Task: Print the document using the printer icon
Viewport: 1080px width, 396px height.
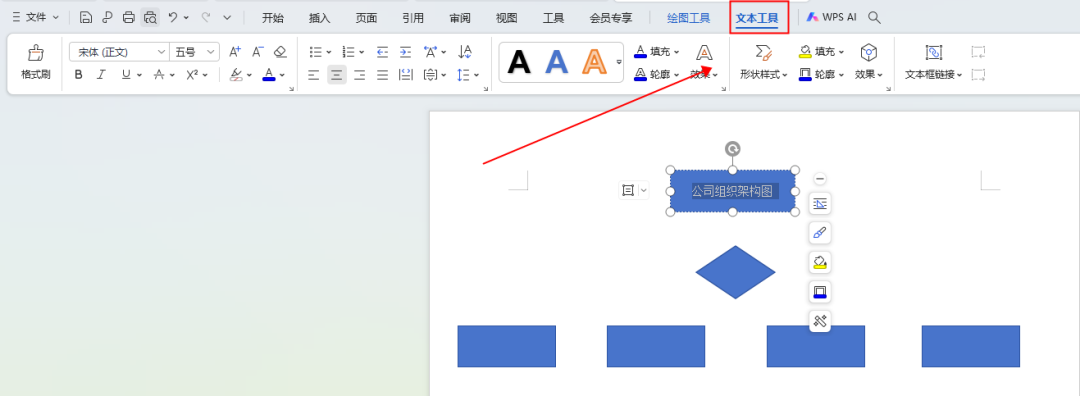Action: coord(129,18)
